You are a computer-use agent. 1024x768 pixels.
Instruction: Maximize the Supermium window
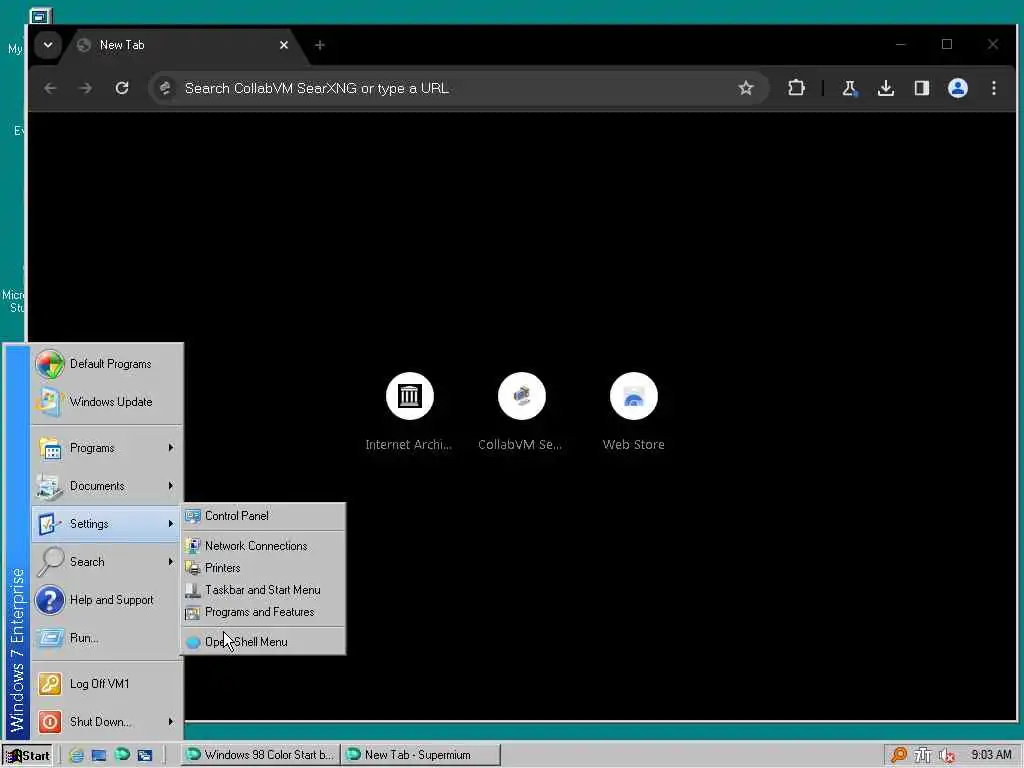(947, 44)
